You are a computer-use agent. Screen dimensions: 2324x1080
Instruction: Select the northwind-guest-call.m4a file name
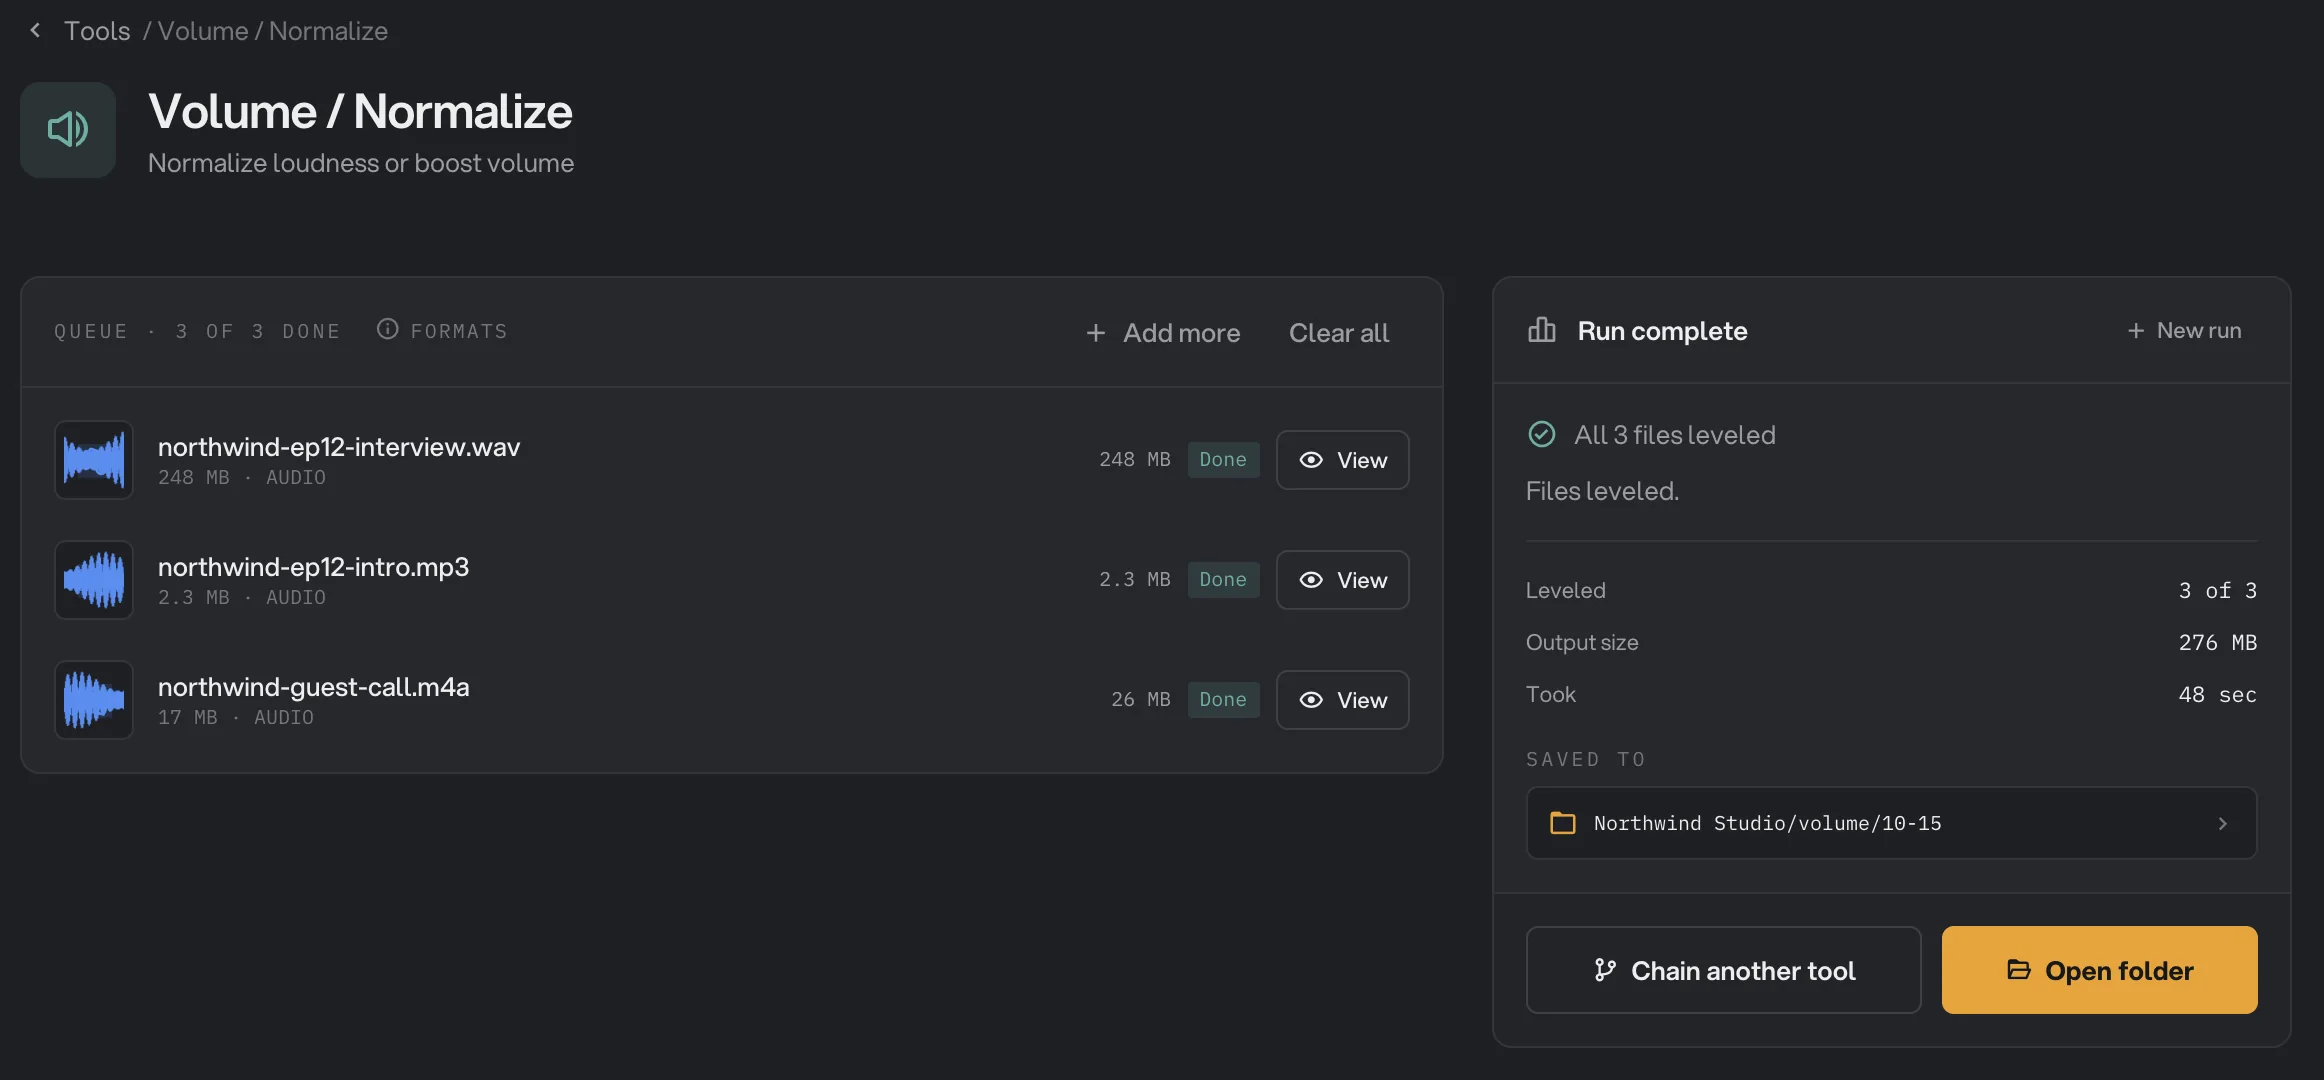pyautogui.click(x=313, y=687)
